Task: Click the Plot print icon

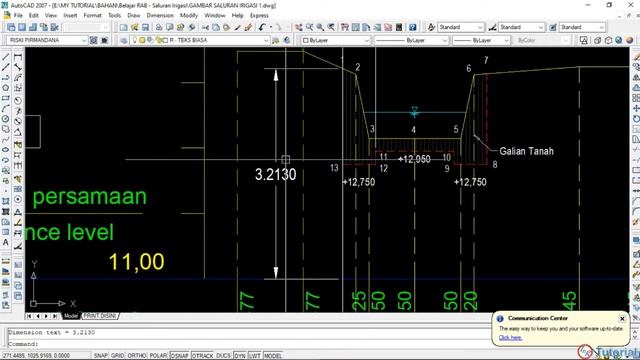Action: coord(159,27)
